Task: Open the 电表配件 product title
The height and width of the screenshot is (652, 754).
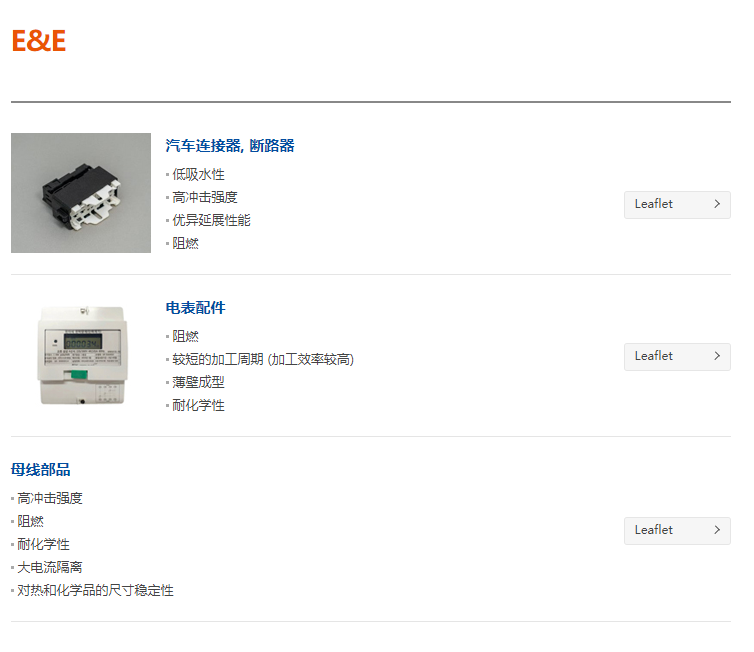Action: tap(195, 308)
